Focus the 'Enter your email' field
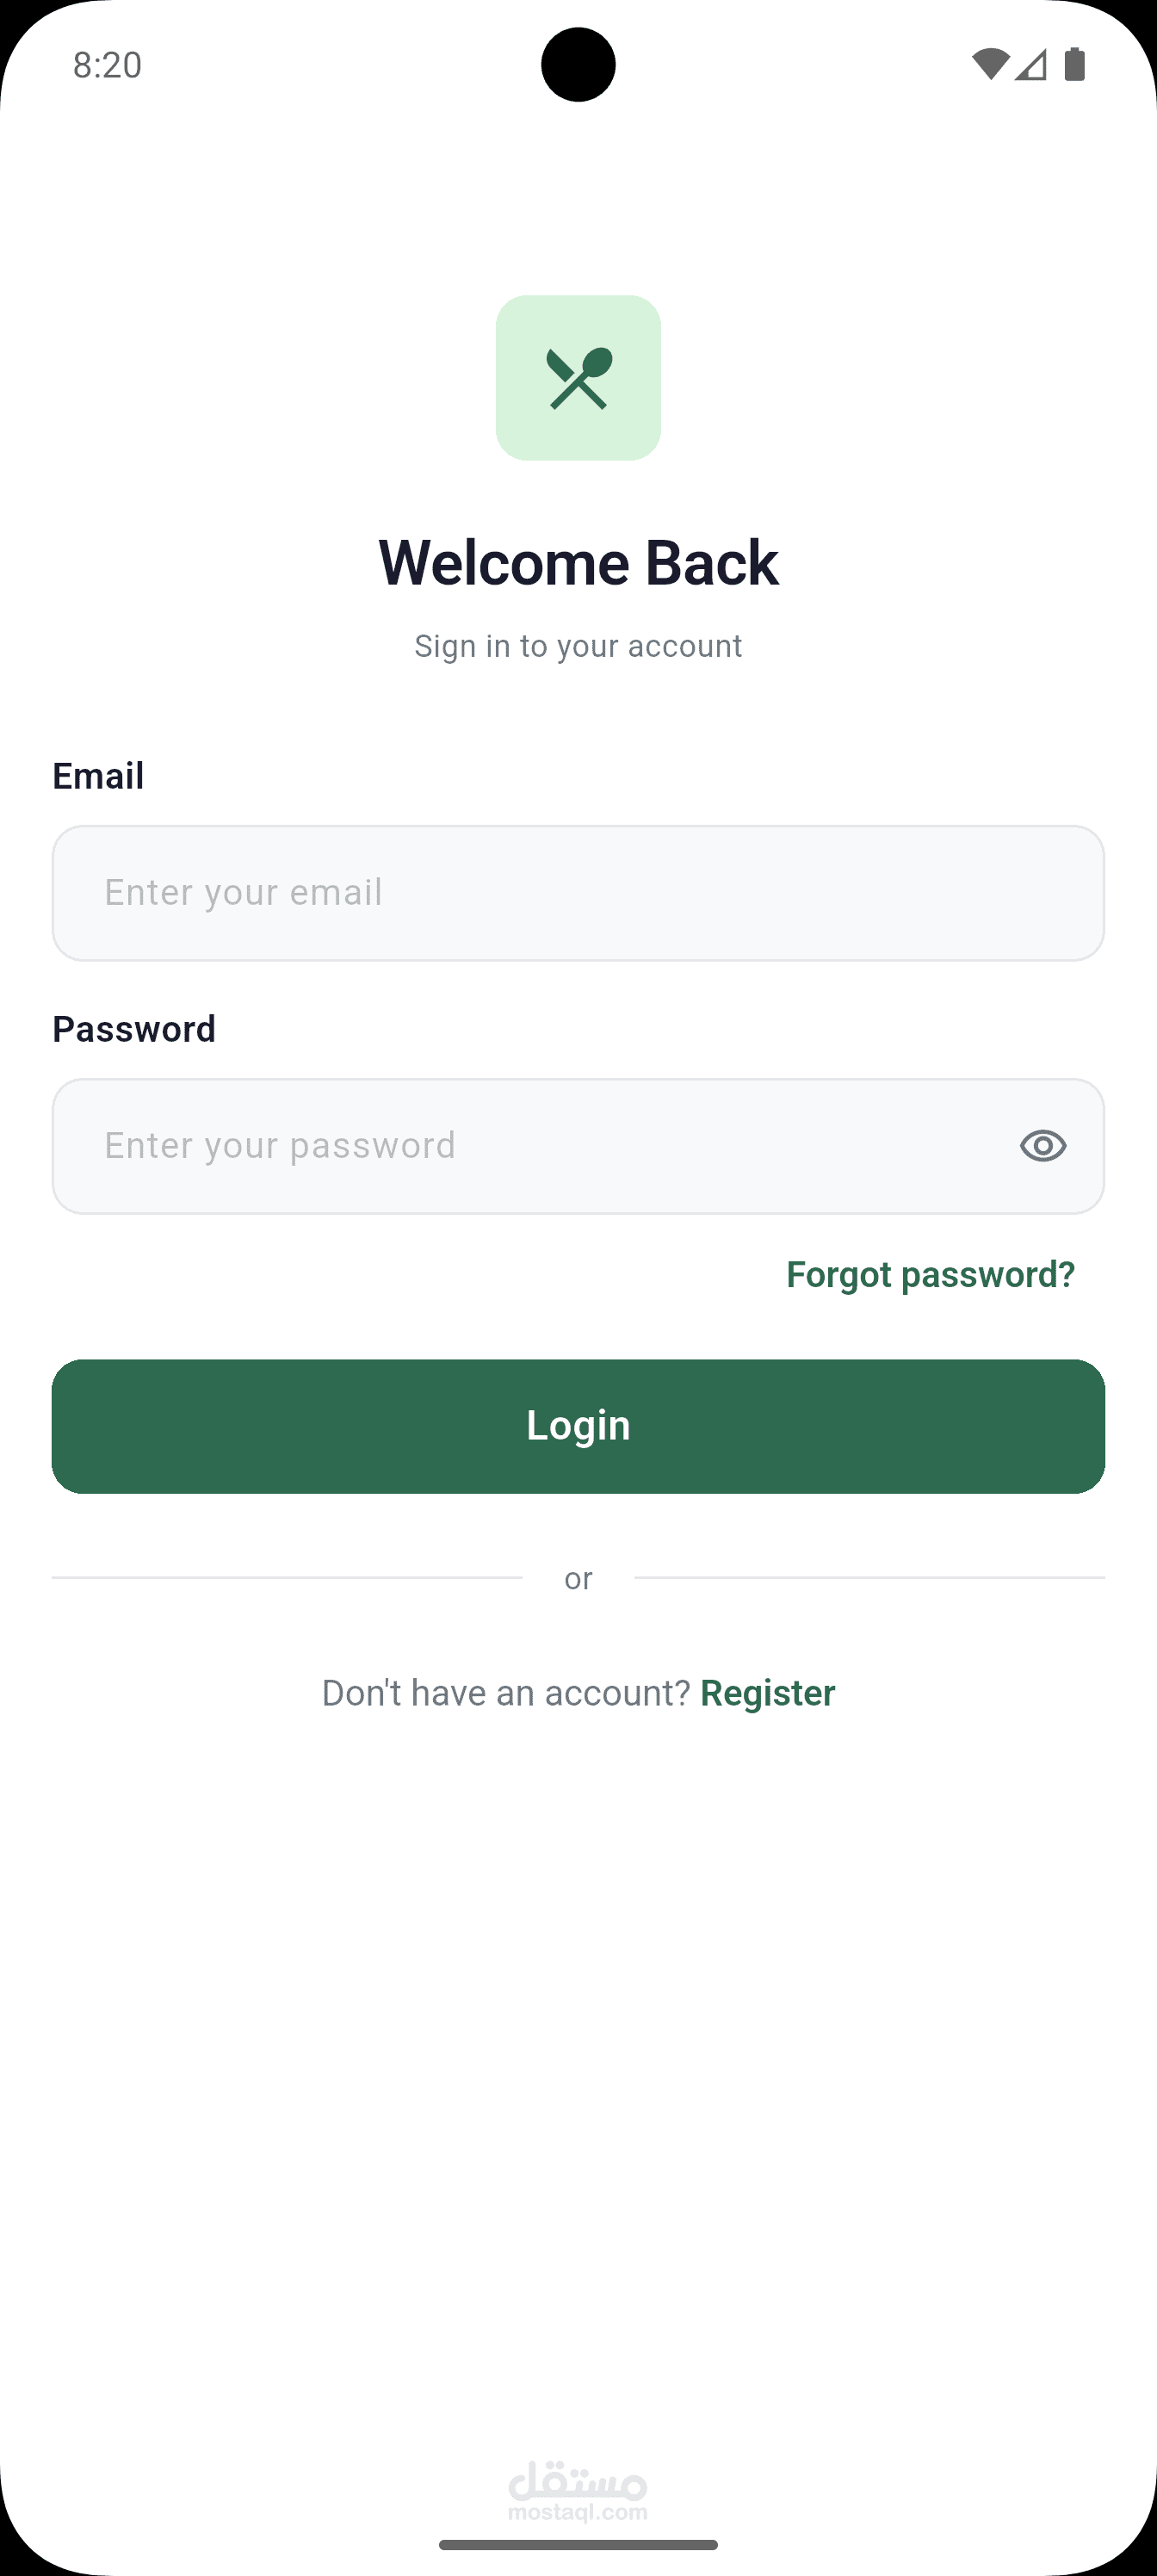The width and height of the screenshot is (1157, 2576). click(578, 893)
